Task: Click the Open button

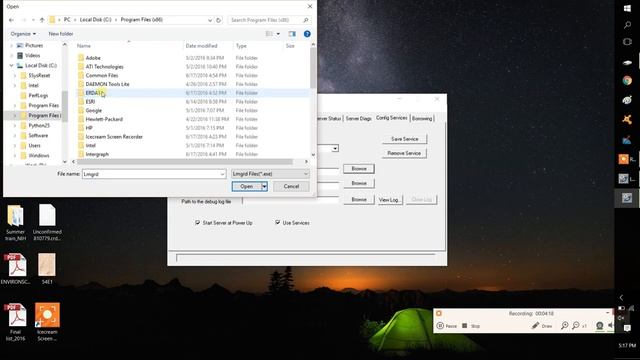Action: point(247,187)
